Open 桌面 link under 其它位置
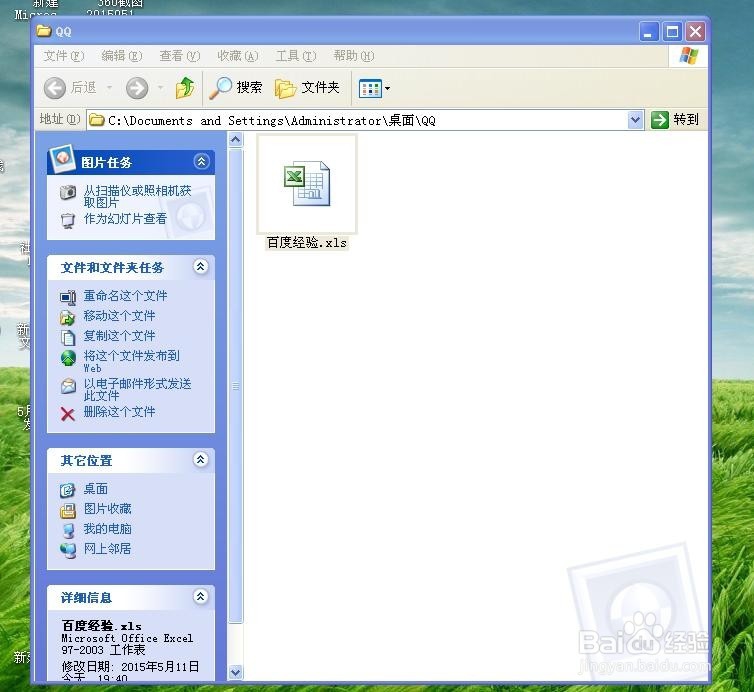 click(x=96, y=489)
